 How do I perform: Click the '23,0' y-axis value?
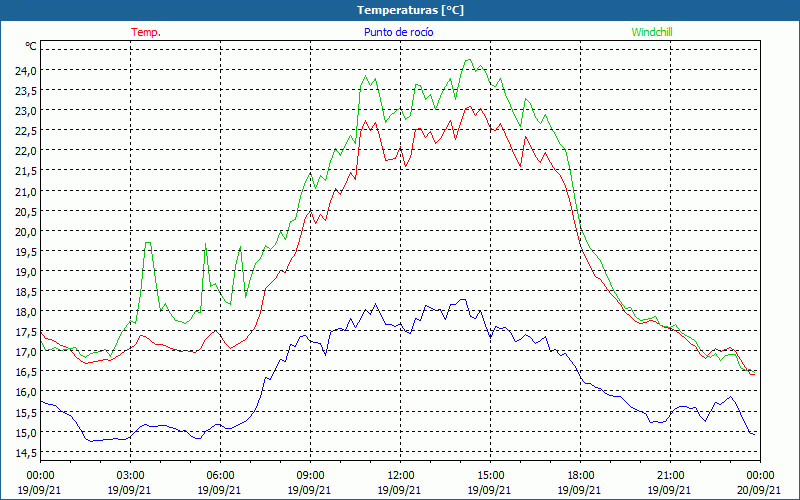click(25, 111)
